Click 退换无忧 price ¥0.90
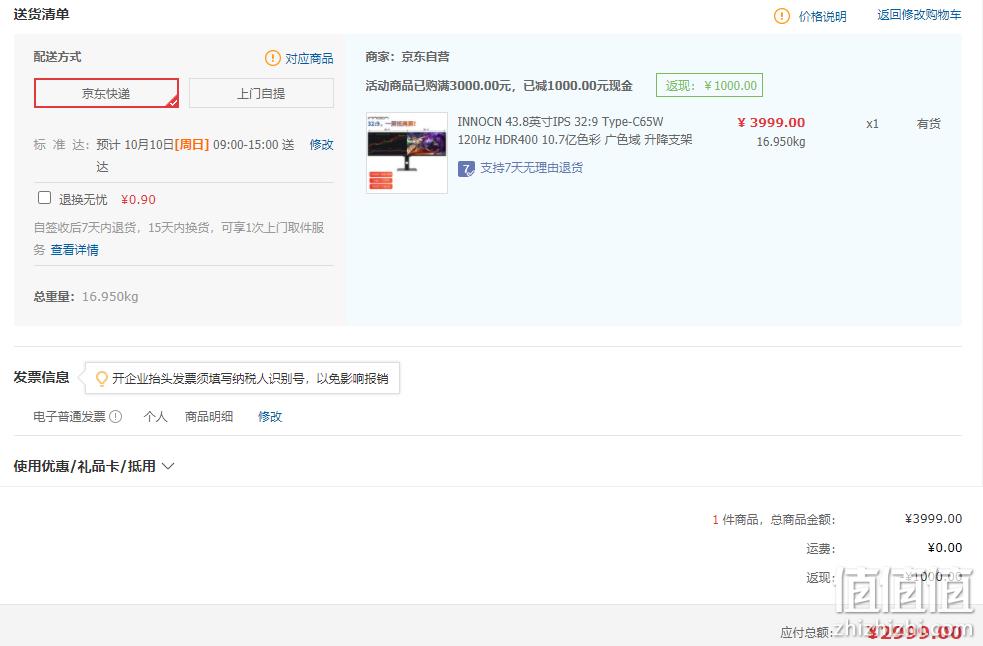The image size is (983, 646). coord(139,199)
